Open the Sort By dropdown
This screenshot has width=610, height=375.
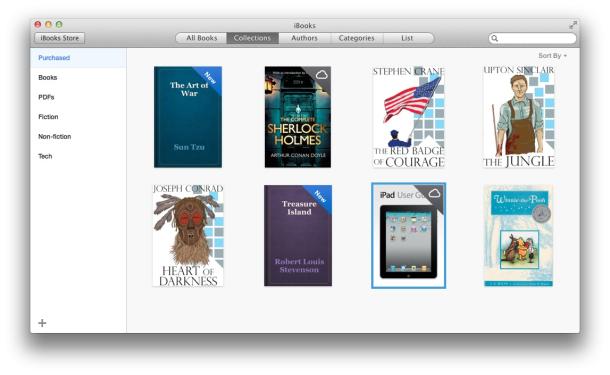tap(552, 56)
